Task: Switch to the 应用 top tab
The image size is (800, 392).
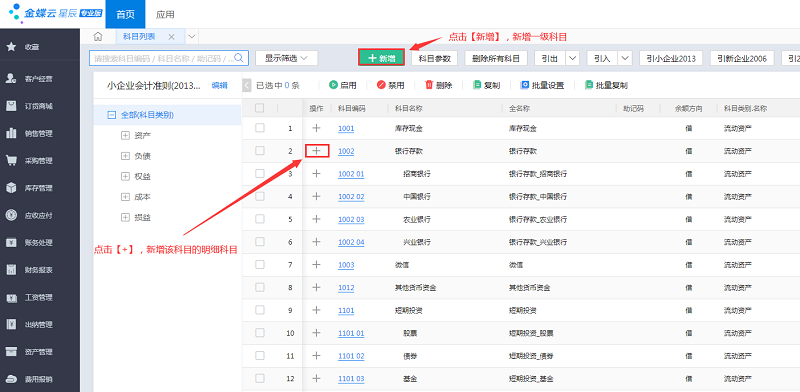Action: [x=165, y=14]
